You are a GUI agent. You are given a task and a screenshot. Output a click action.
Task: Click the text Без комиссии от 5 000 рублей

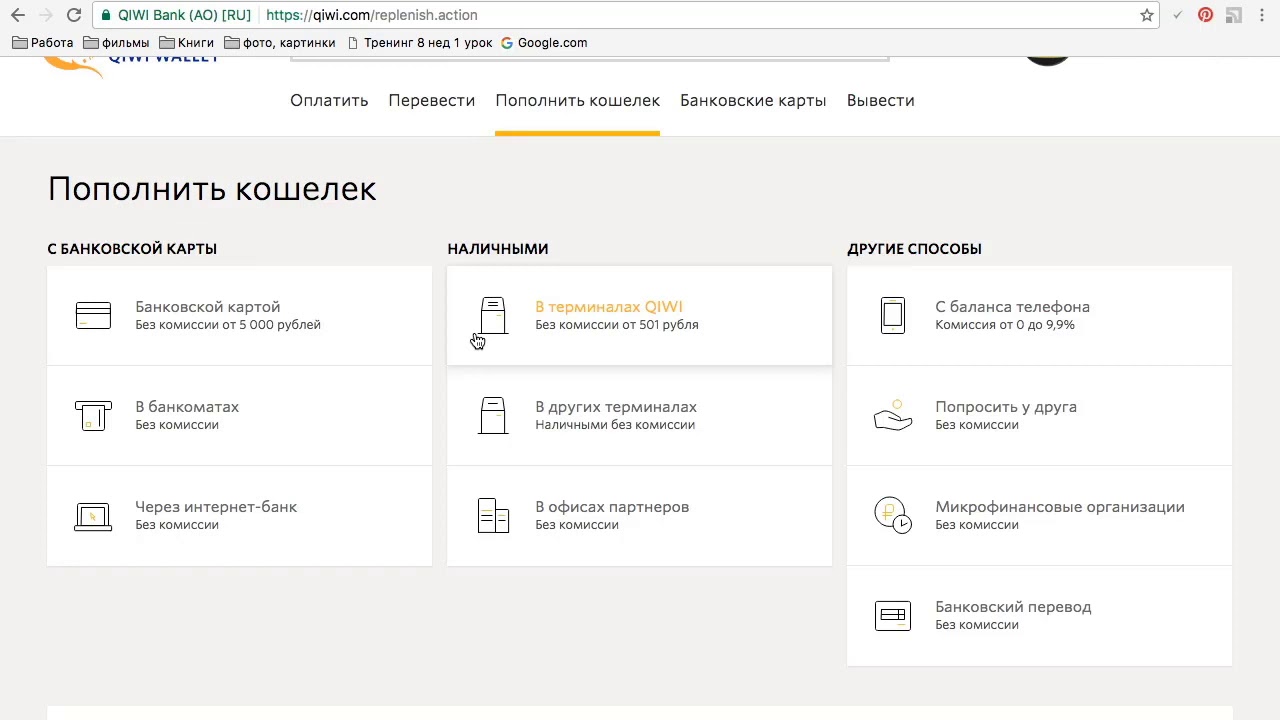coord(228,325)
